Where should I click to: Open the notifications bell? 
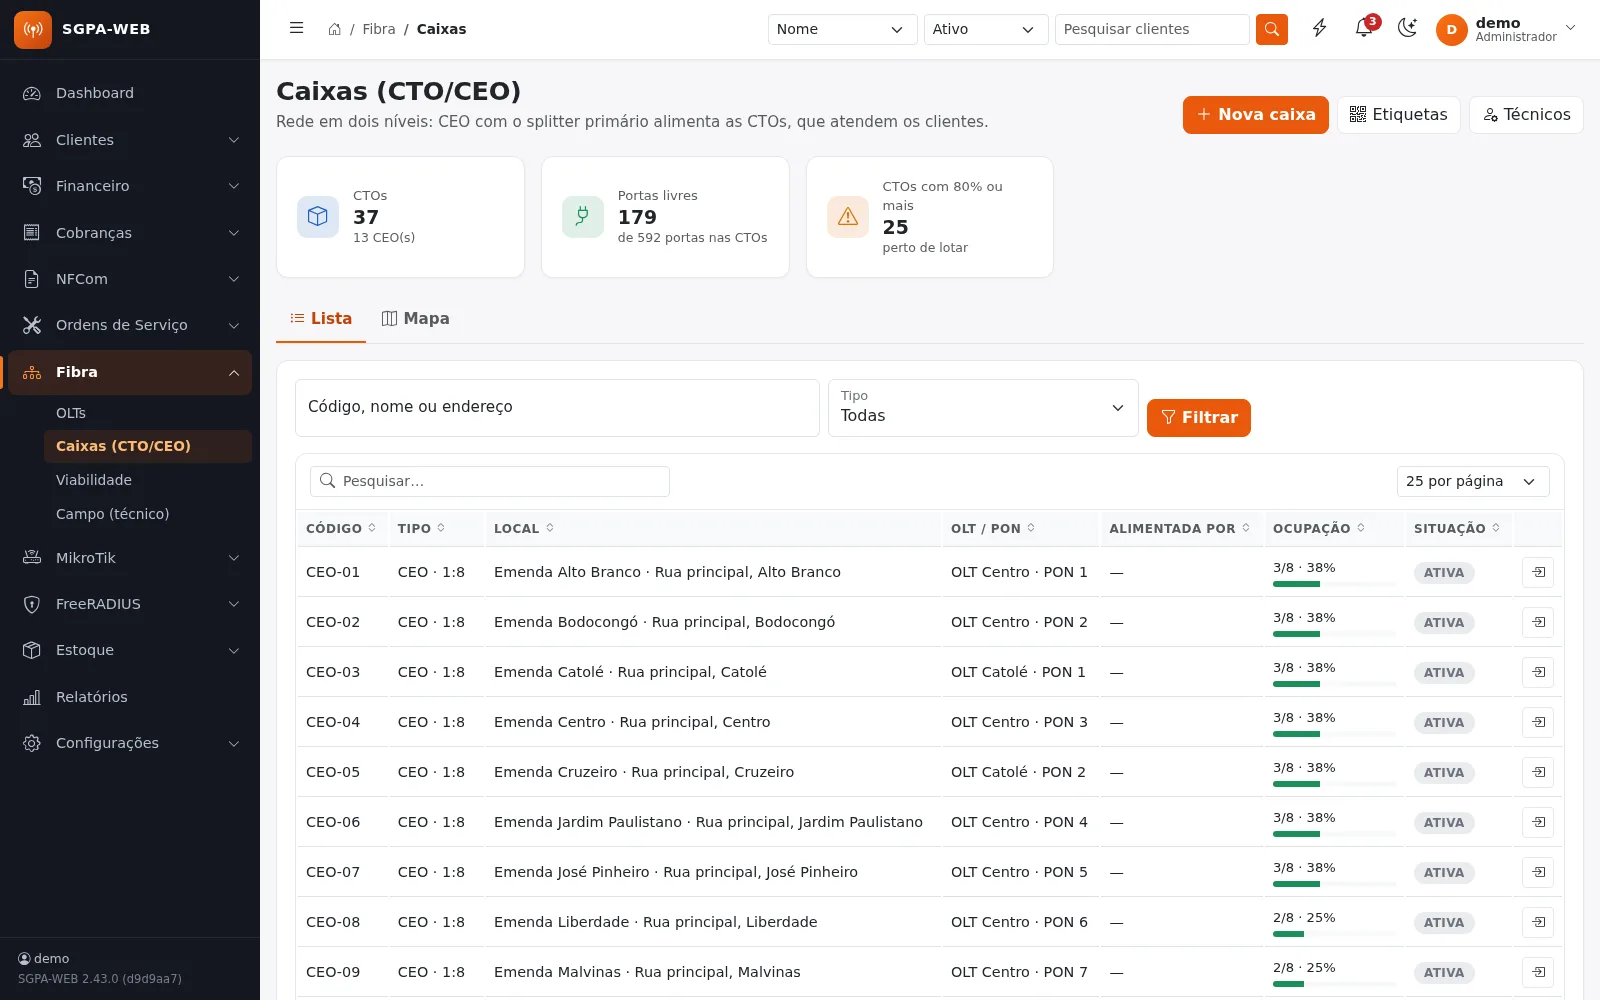[1364, 29]
